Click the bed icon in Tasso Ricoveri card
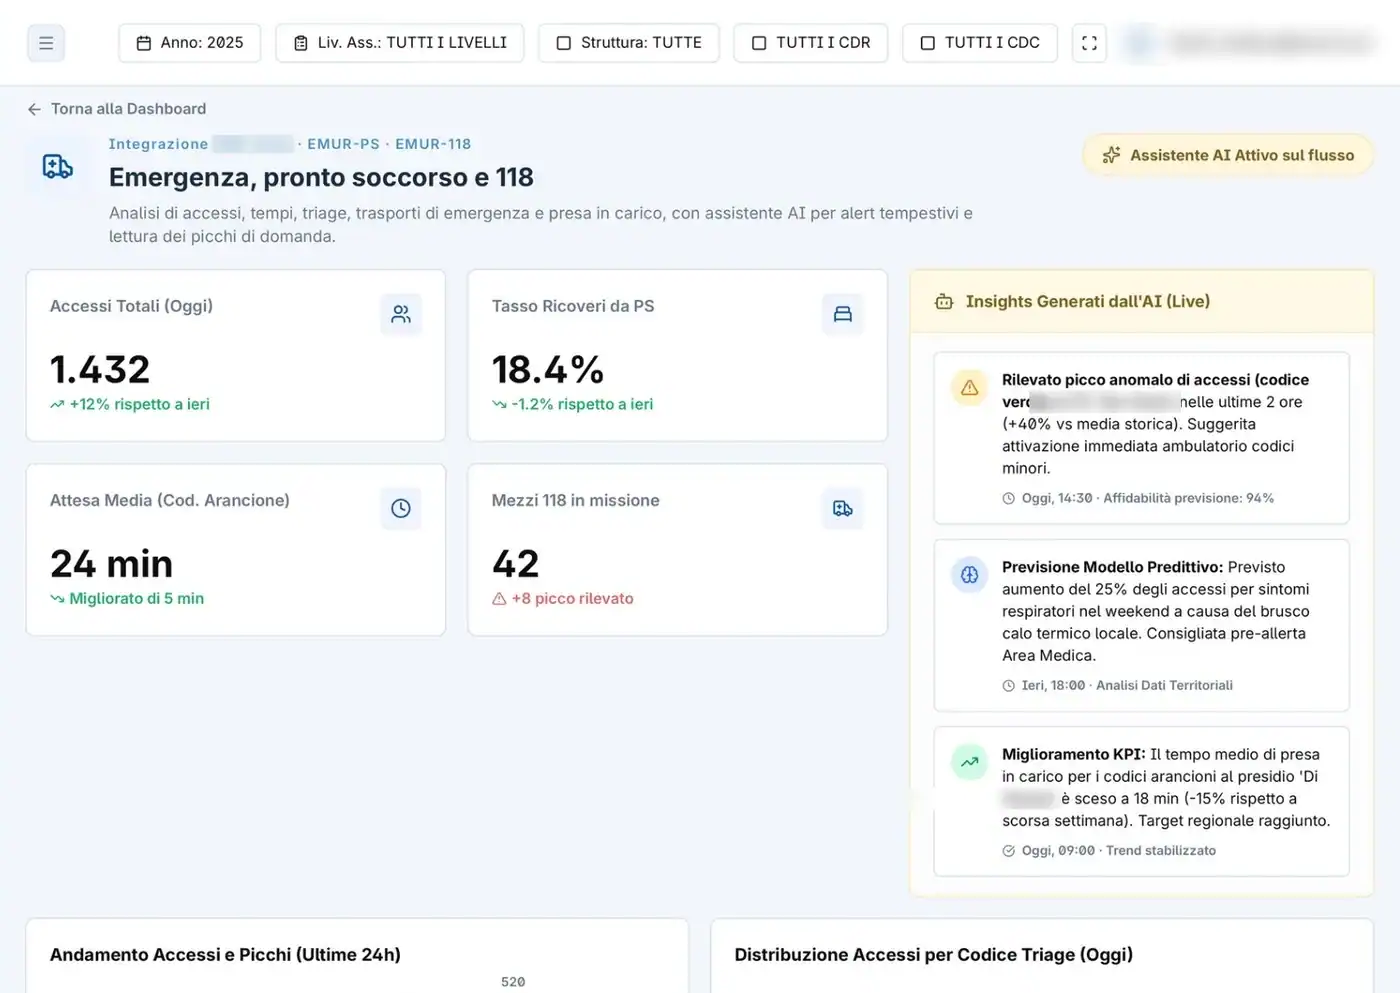The height and width of the screenshot is (993, 1400). pyautogui.click(x=843, y=314)
